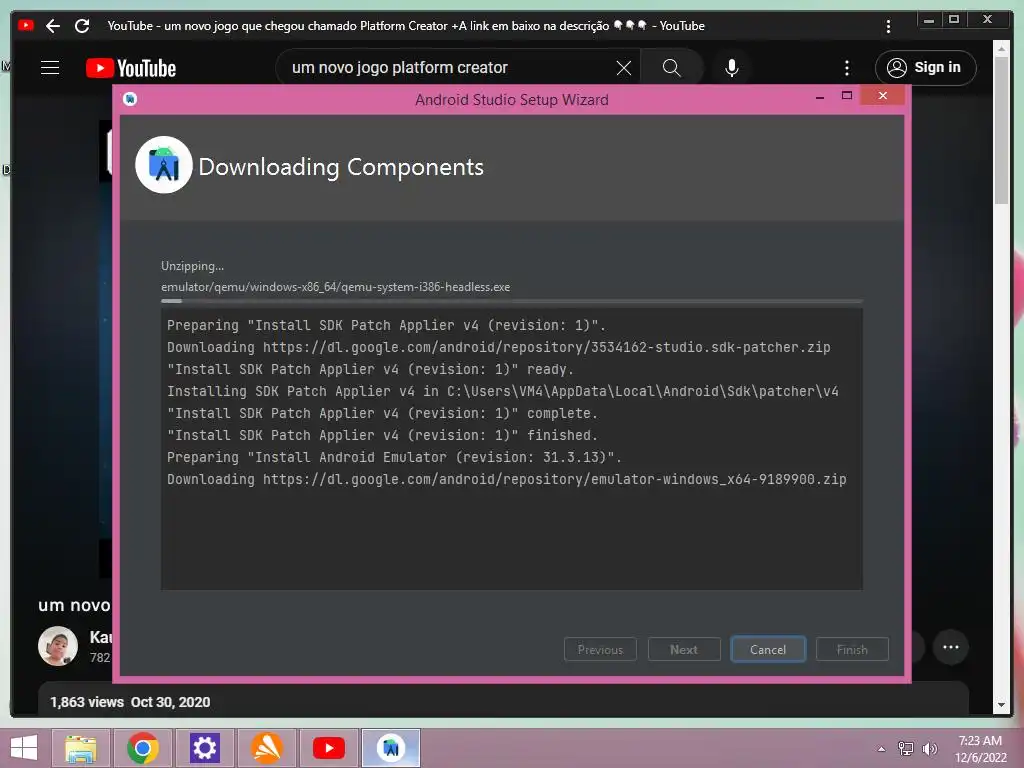Show hidden system tray icons
The width and height of the screenshot is (1024, 768).
tap(882, 749)
